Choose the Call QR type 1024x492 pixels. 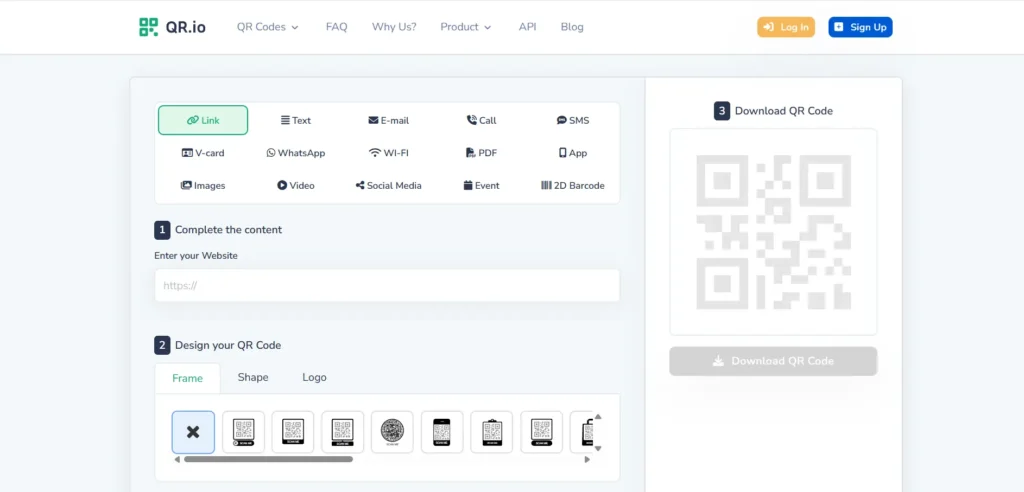click(481, 120)
